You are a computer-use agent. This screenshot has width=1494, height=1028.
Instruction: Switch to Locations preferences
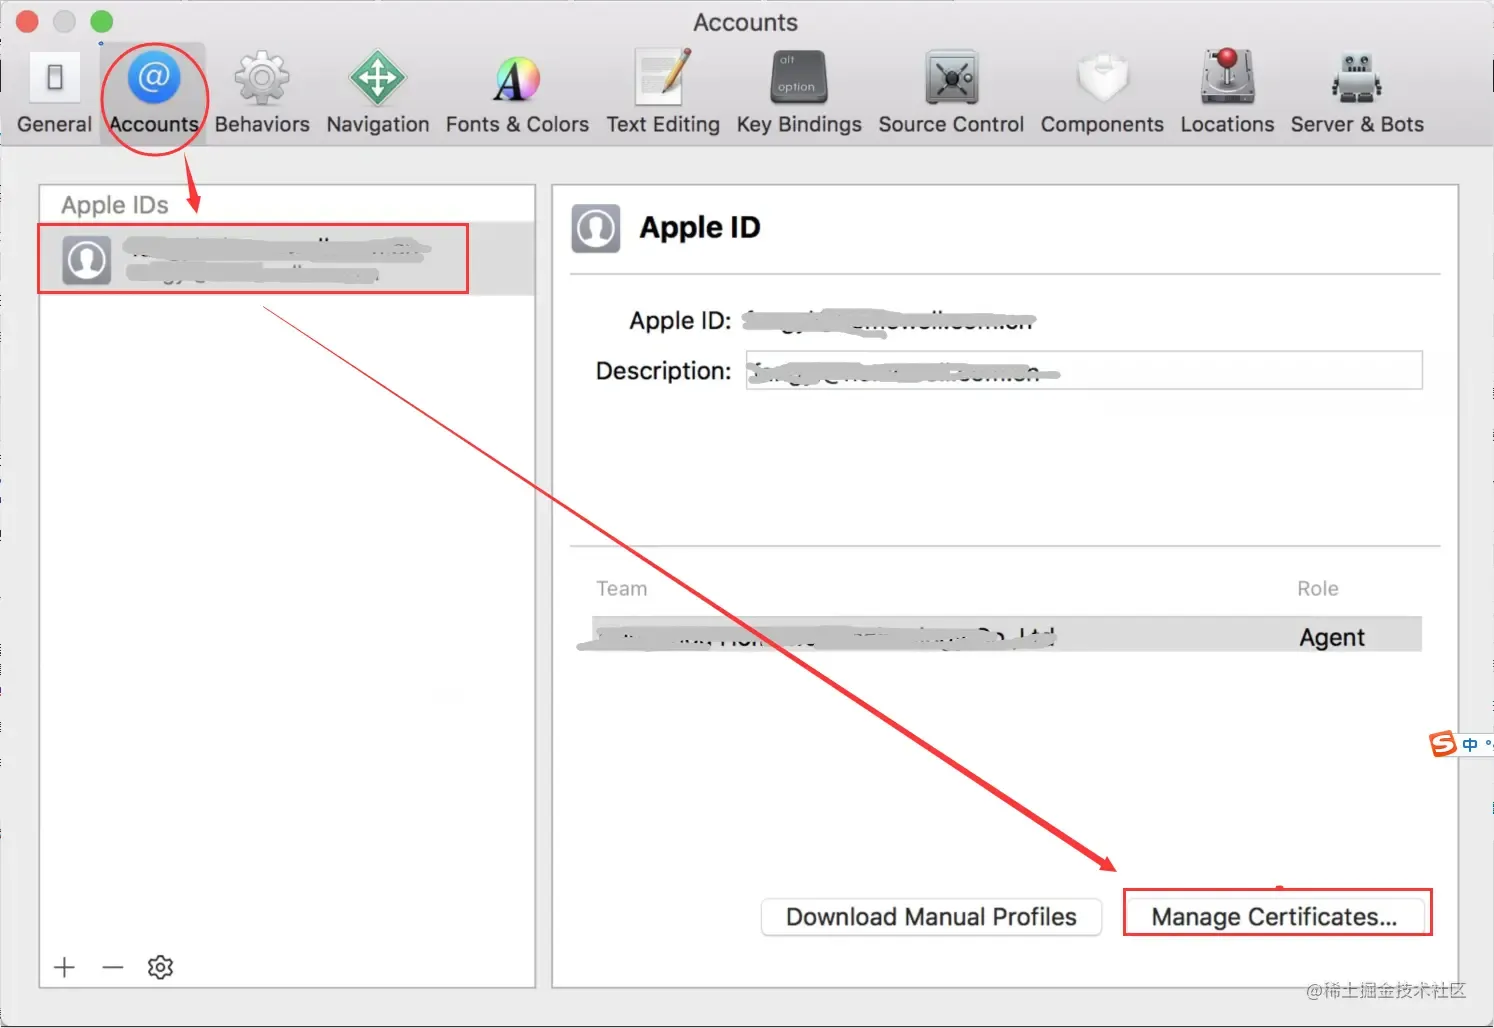point(1227,93)
